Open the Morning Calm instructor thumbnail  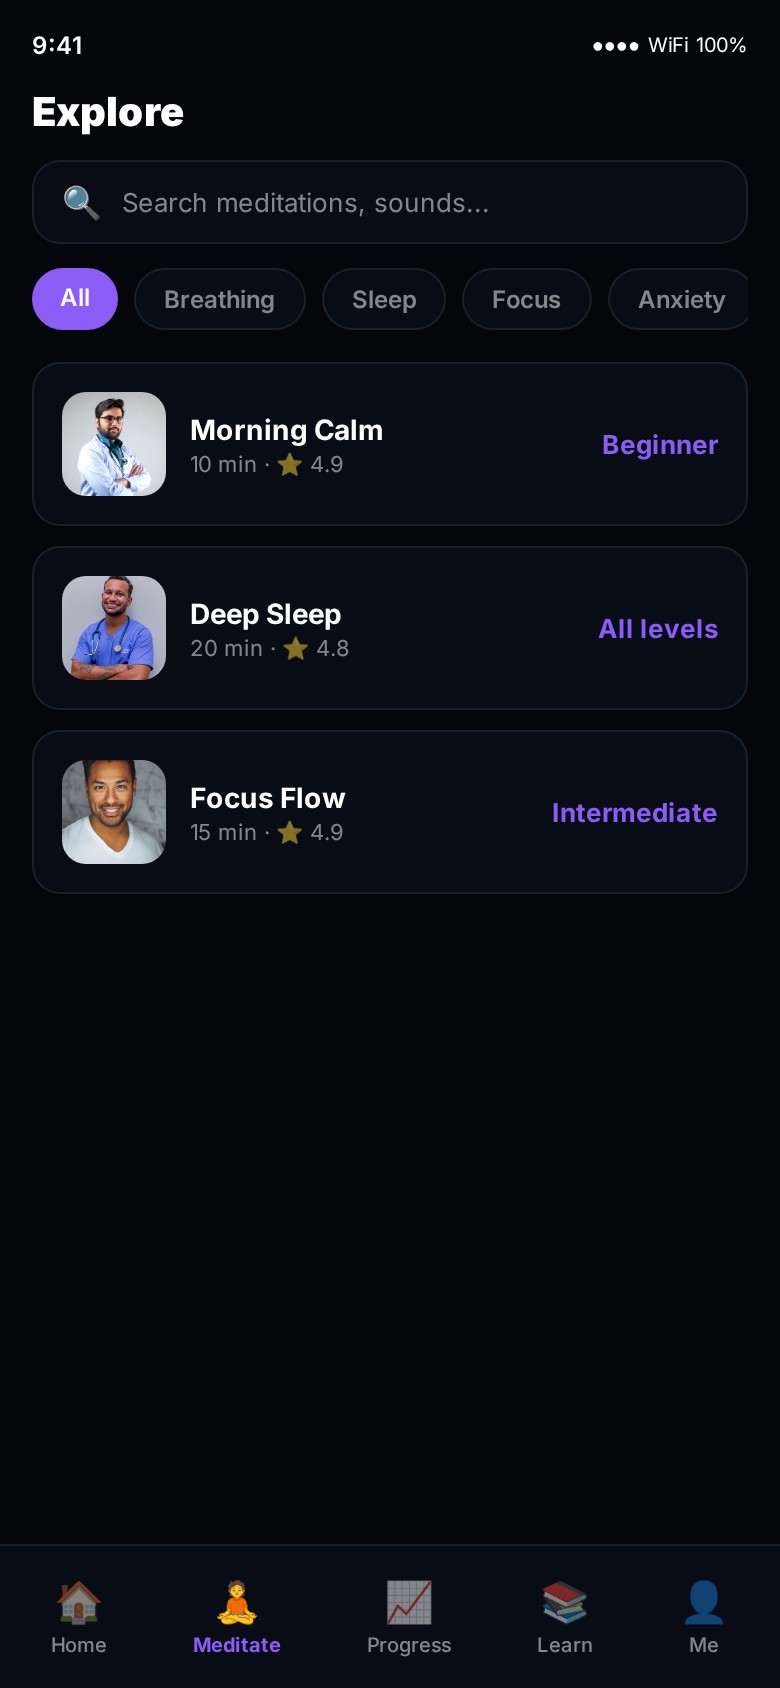click(x=114, y=444)
